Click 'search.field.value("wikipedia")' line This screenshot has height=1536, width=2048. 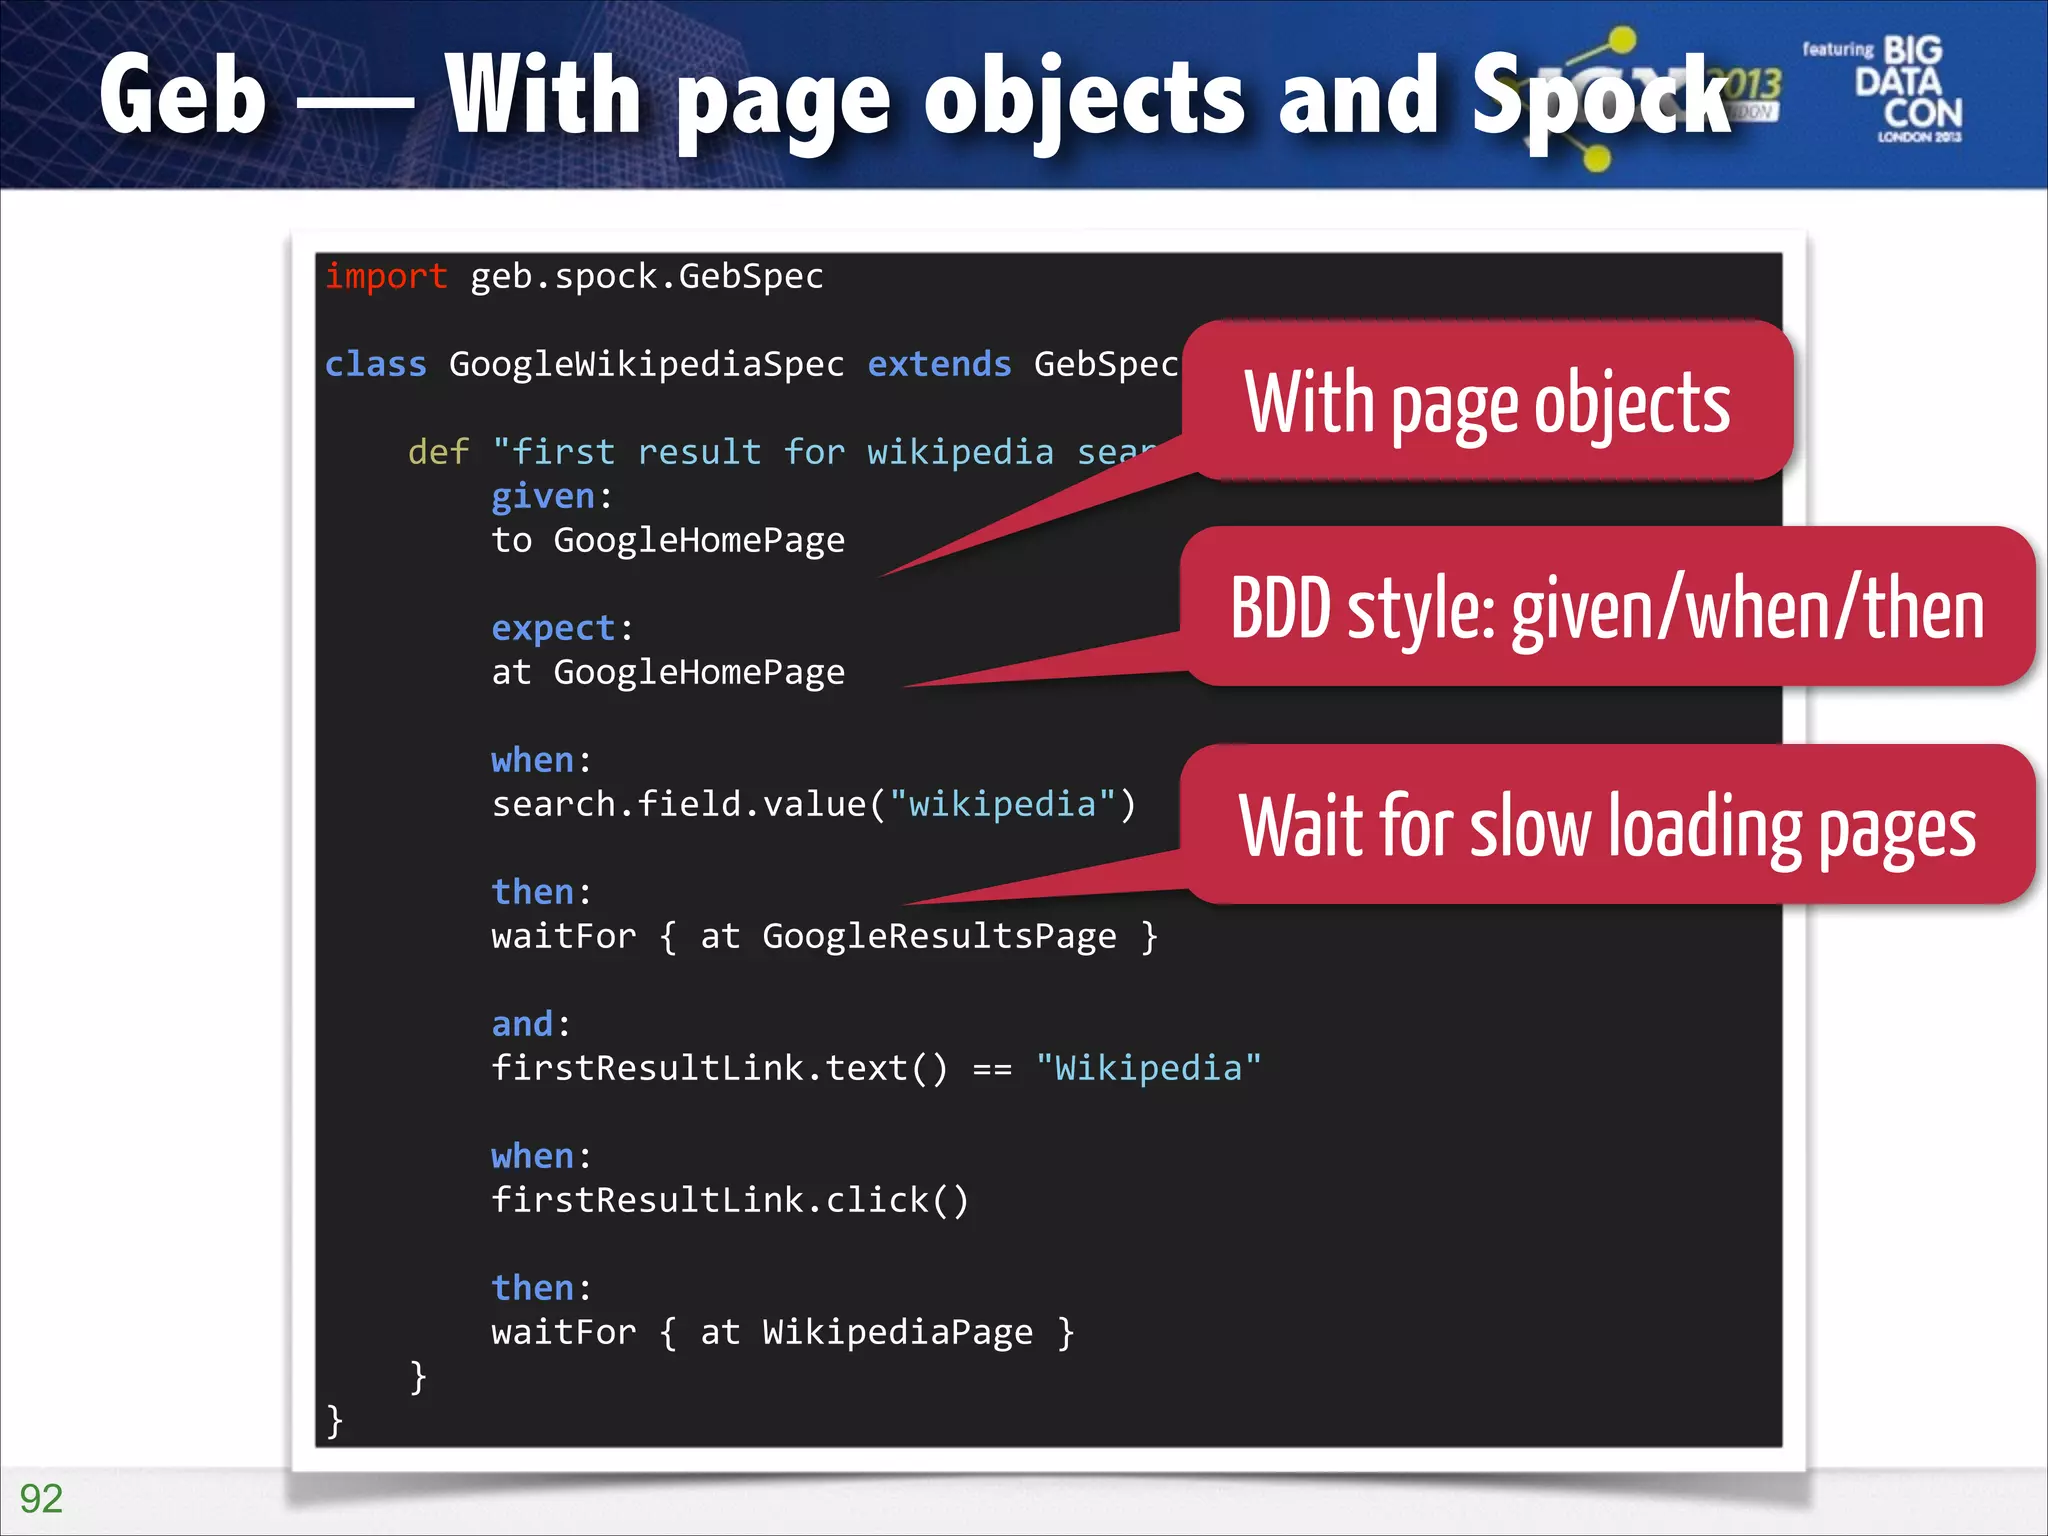(814, 805)
